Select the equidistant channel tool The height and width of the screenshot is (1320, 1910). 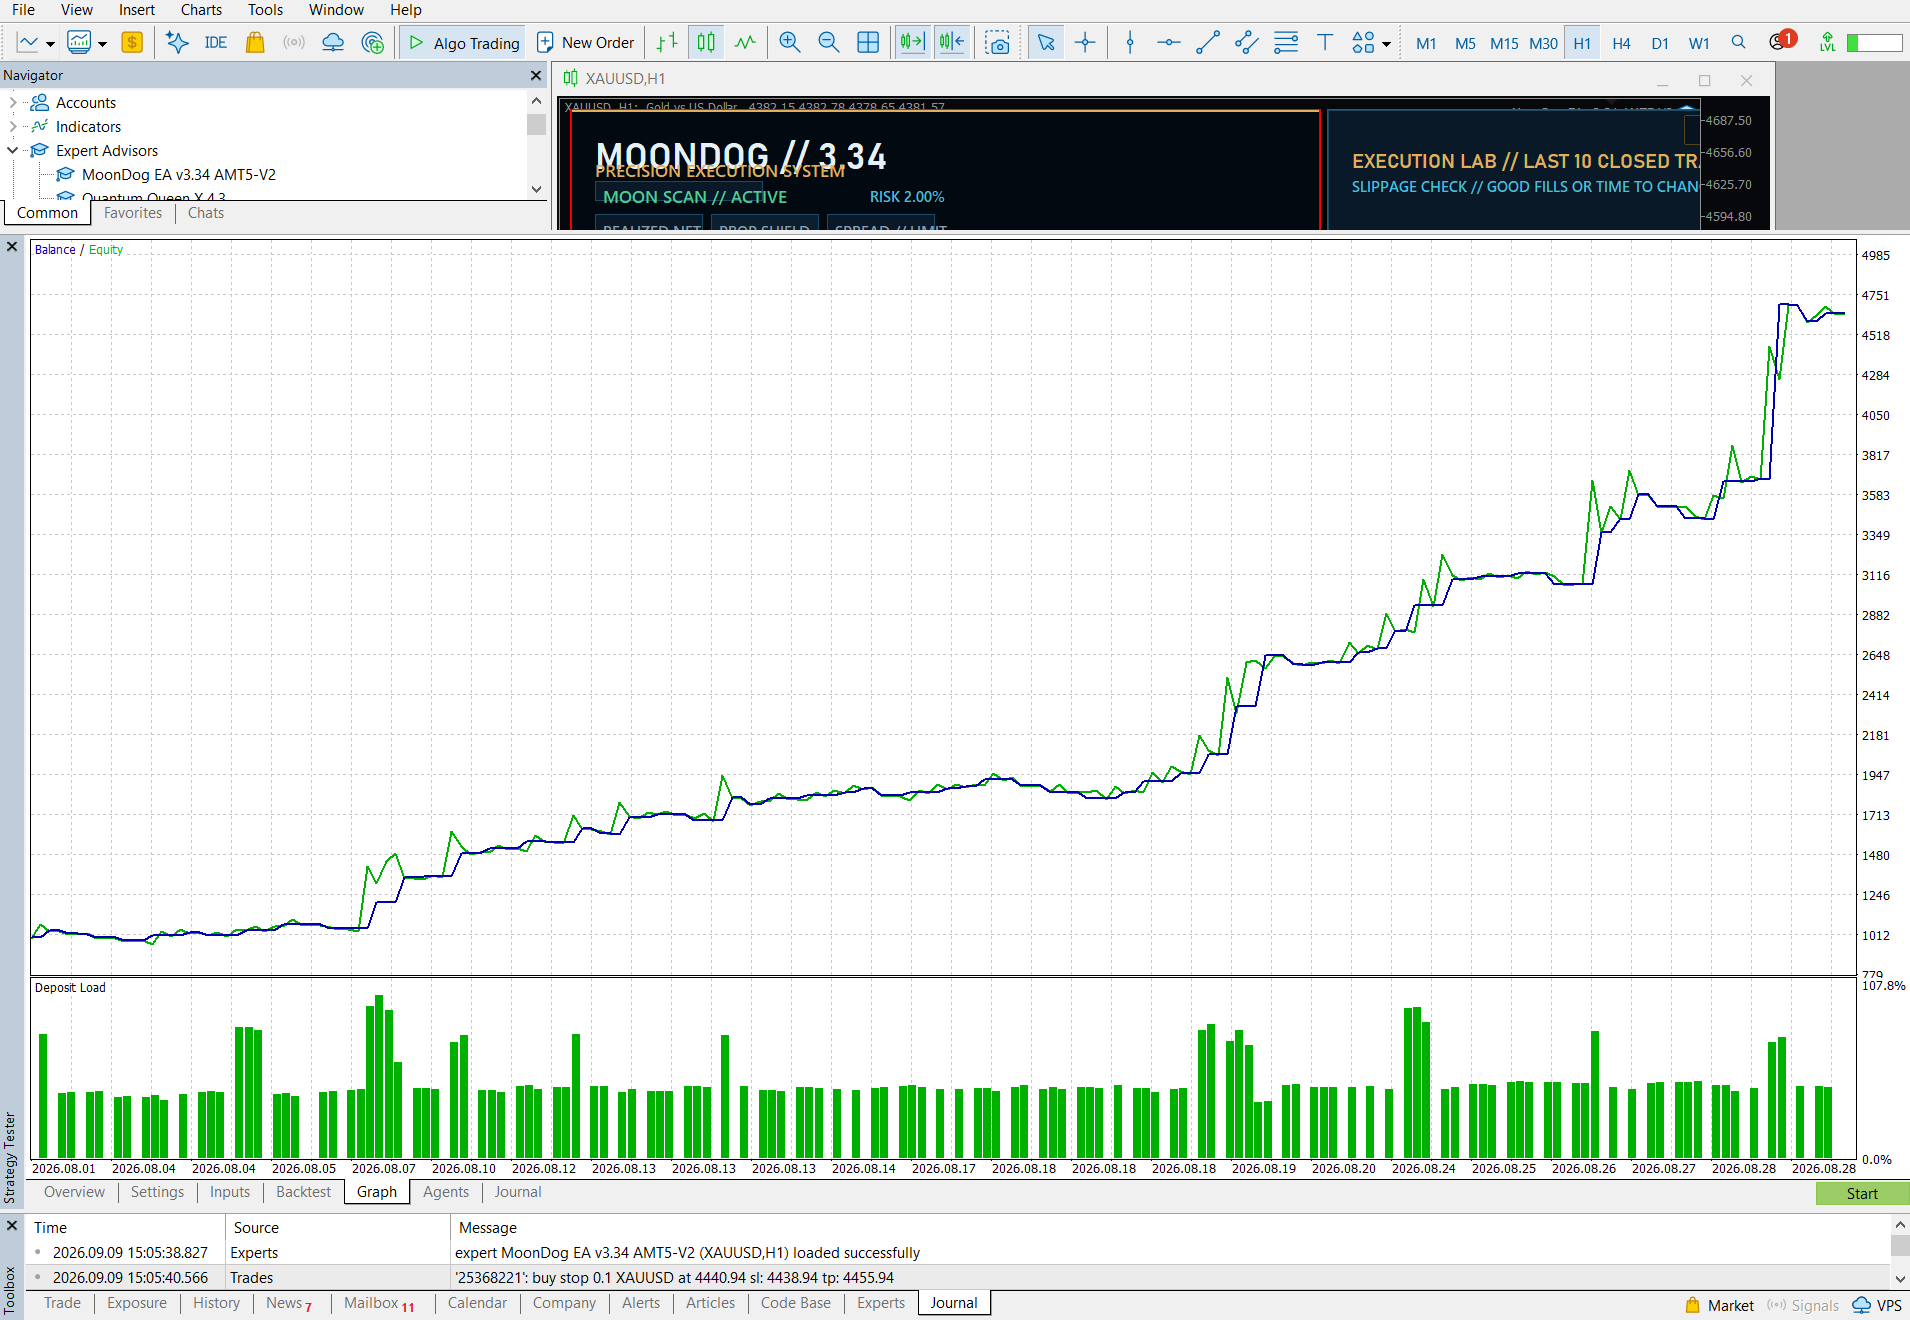(1247, 43)
